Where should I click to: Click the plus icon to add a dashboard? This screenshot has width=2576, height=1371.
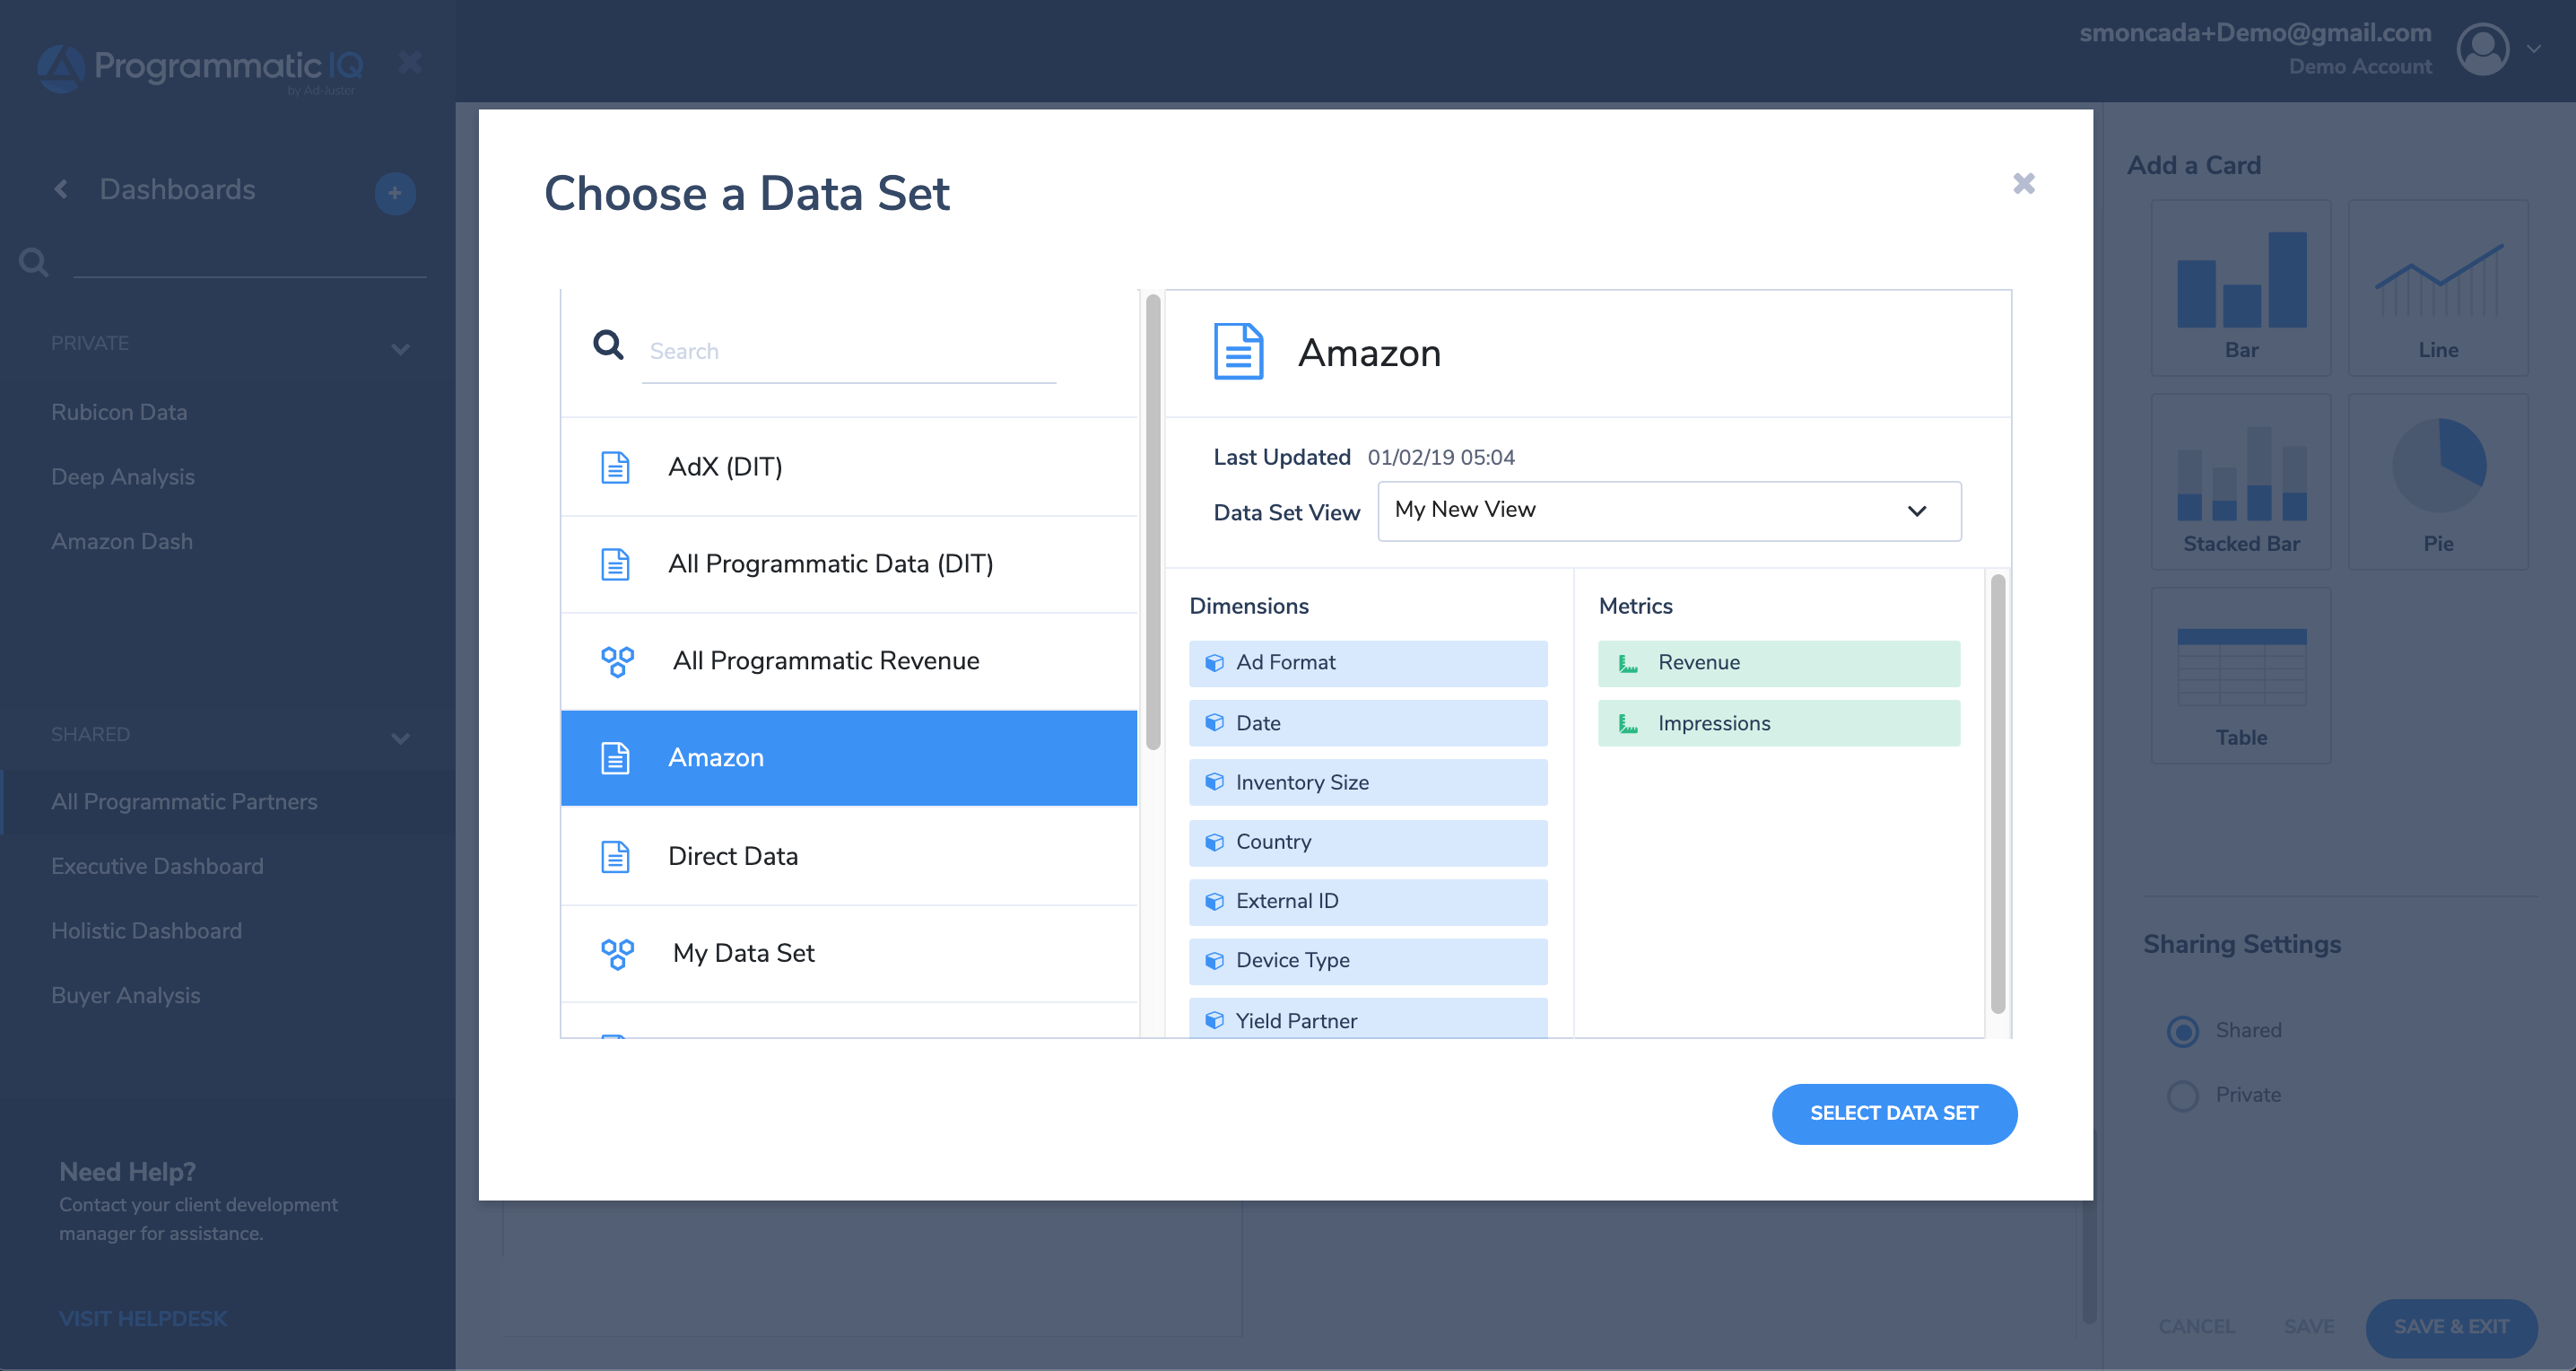click(395, 192)
